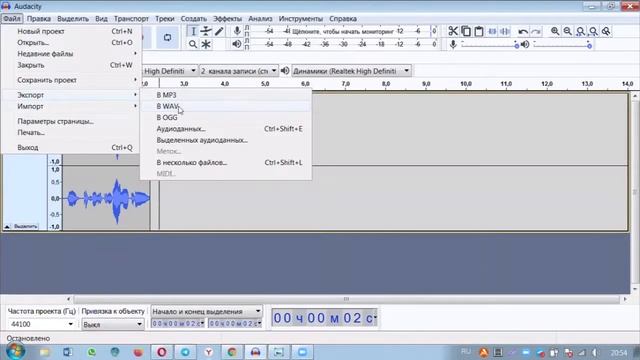Click speaker icon before Динамики device
The width and height of the screenshot is (640, 360).
pos(285,71)
